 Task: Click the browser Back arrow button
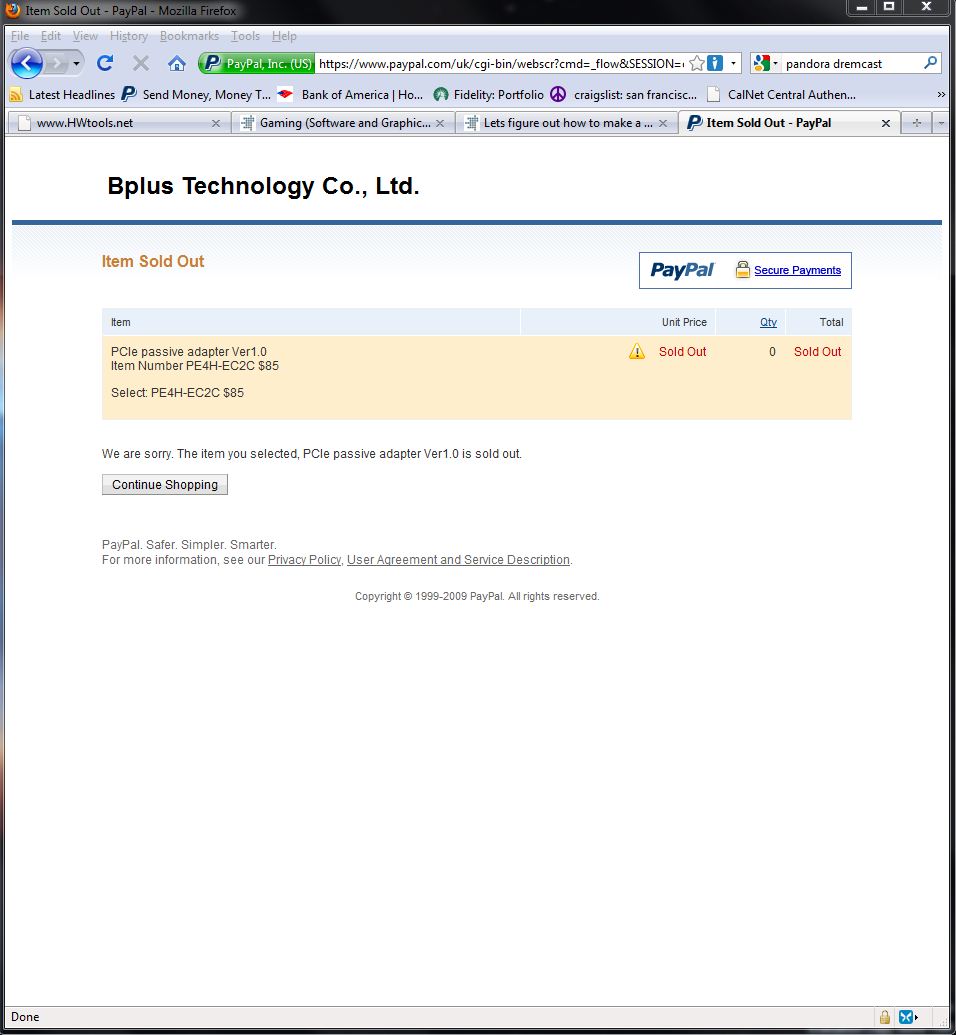pyautogui.click(x=26, y=63)
